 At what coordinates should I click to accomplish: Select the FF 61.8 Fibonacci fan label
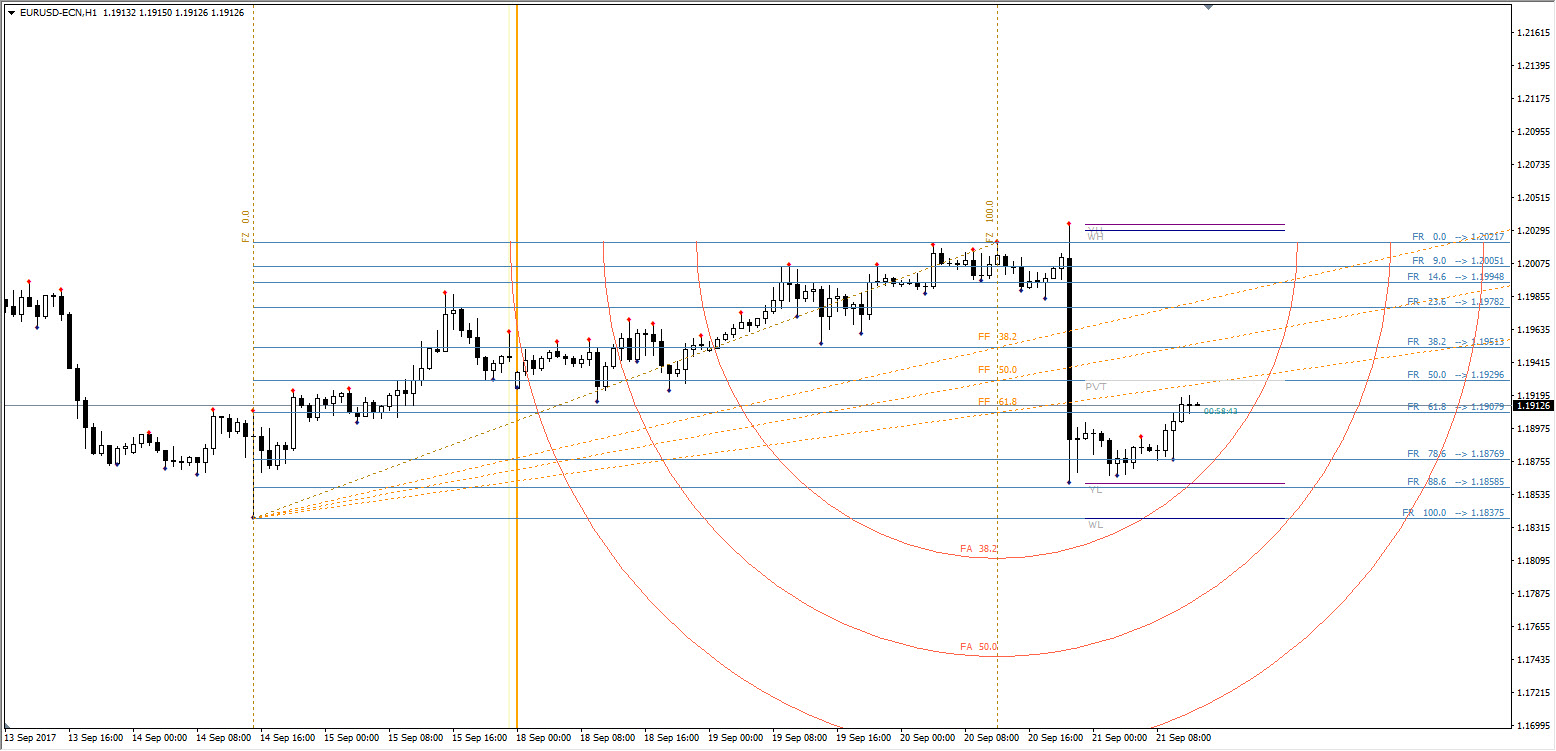[x=997, y=402]
